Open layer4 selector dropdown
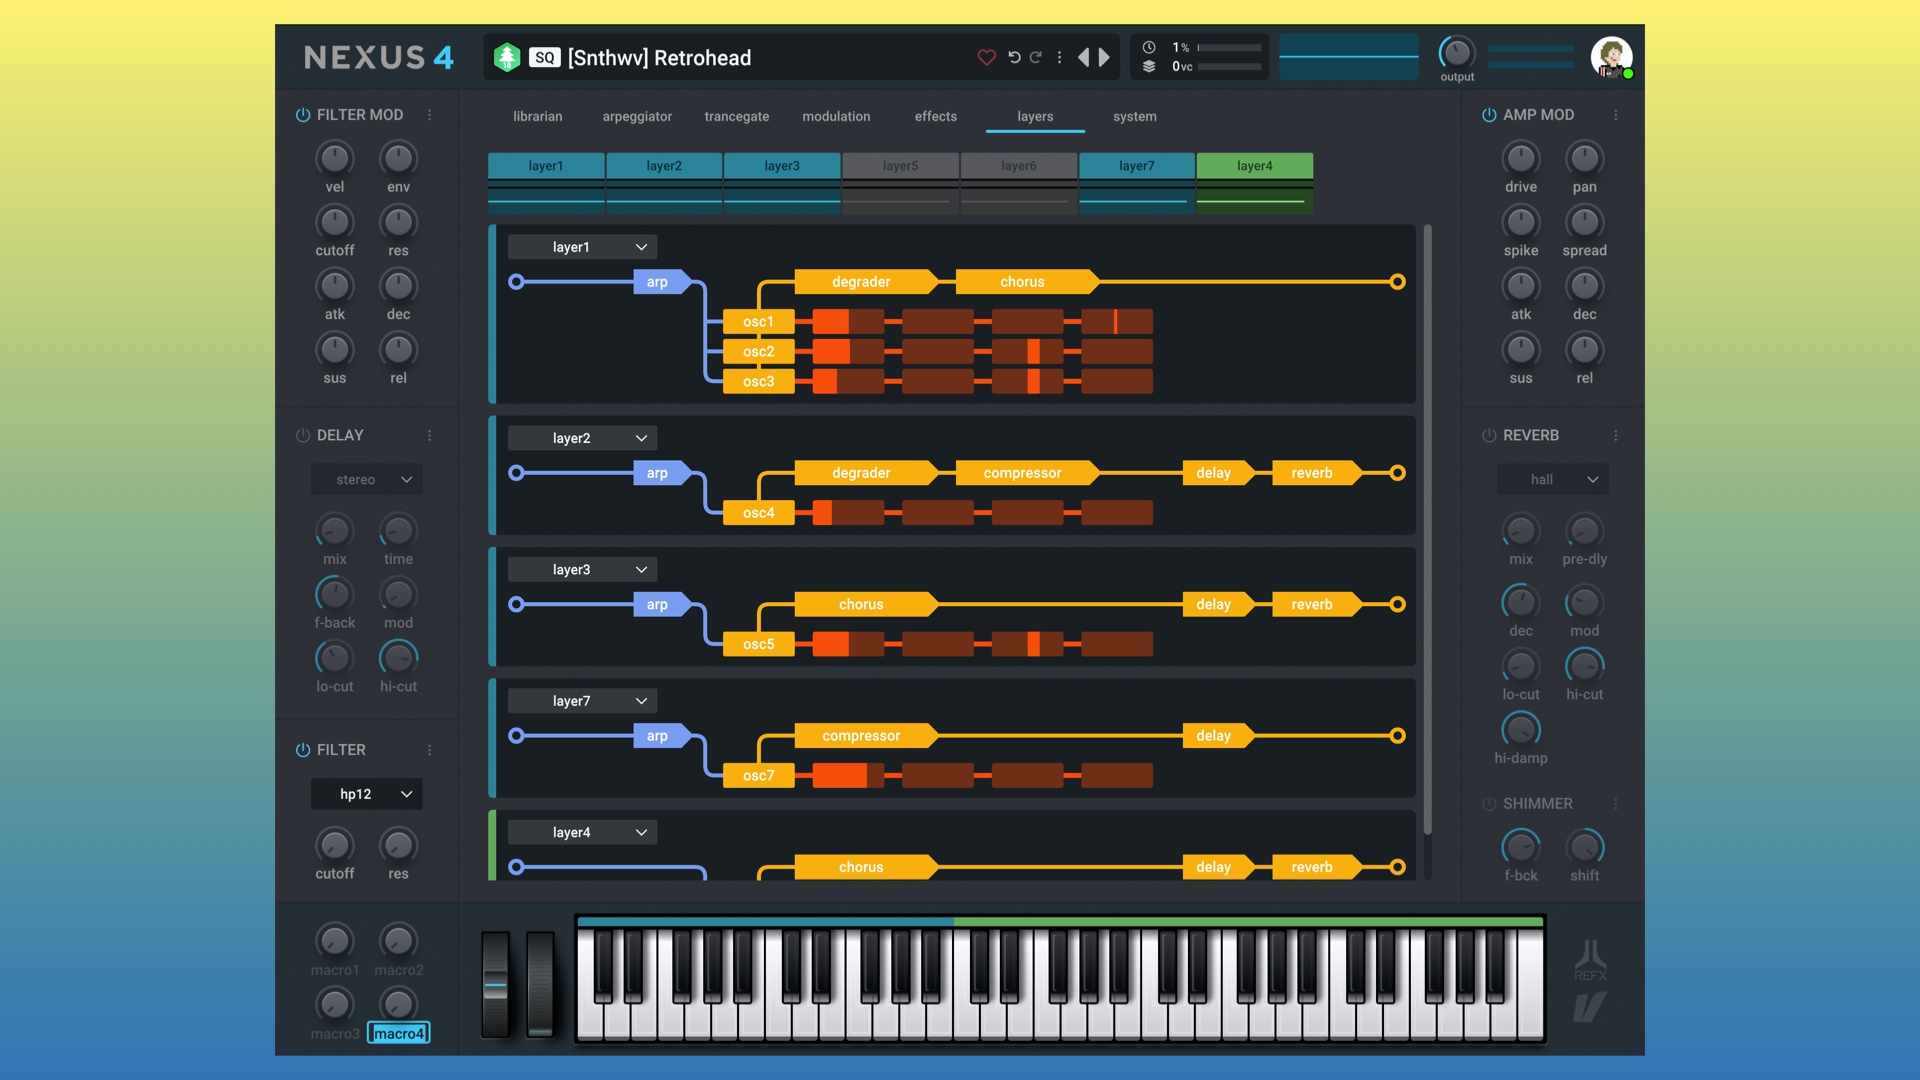 pos(582,833)
